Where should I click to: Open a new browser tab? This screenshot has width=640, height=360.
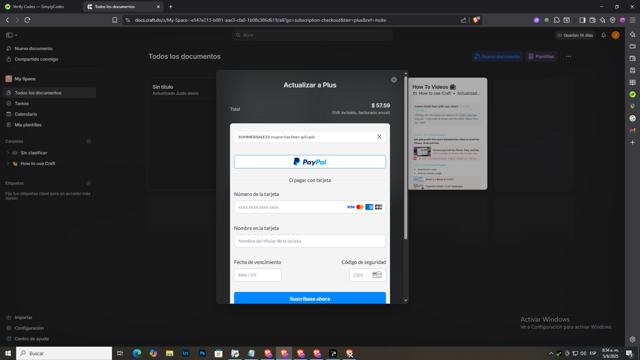171,7
